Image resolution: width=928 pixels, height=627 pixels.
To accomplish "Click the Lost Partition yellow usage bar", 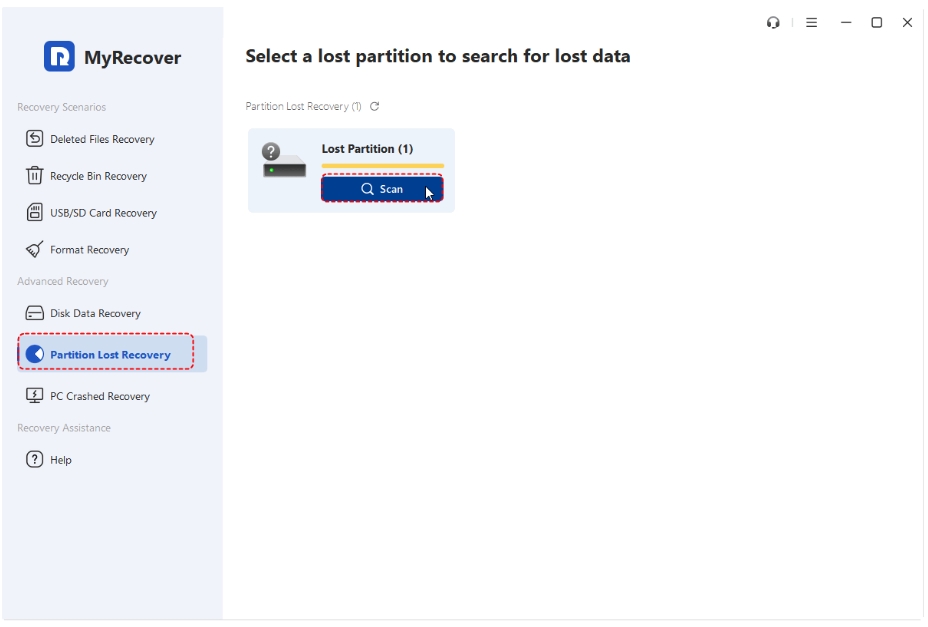I will click(x=382, y=166).
